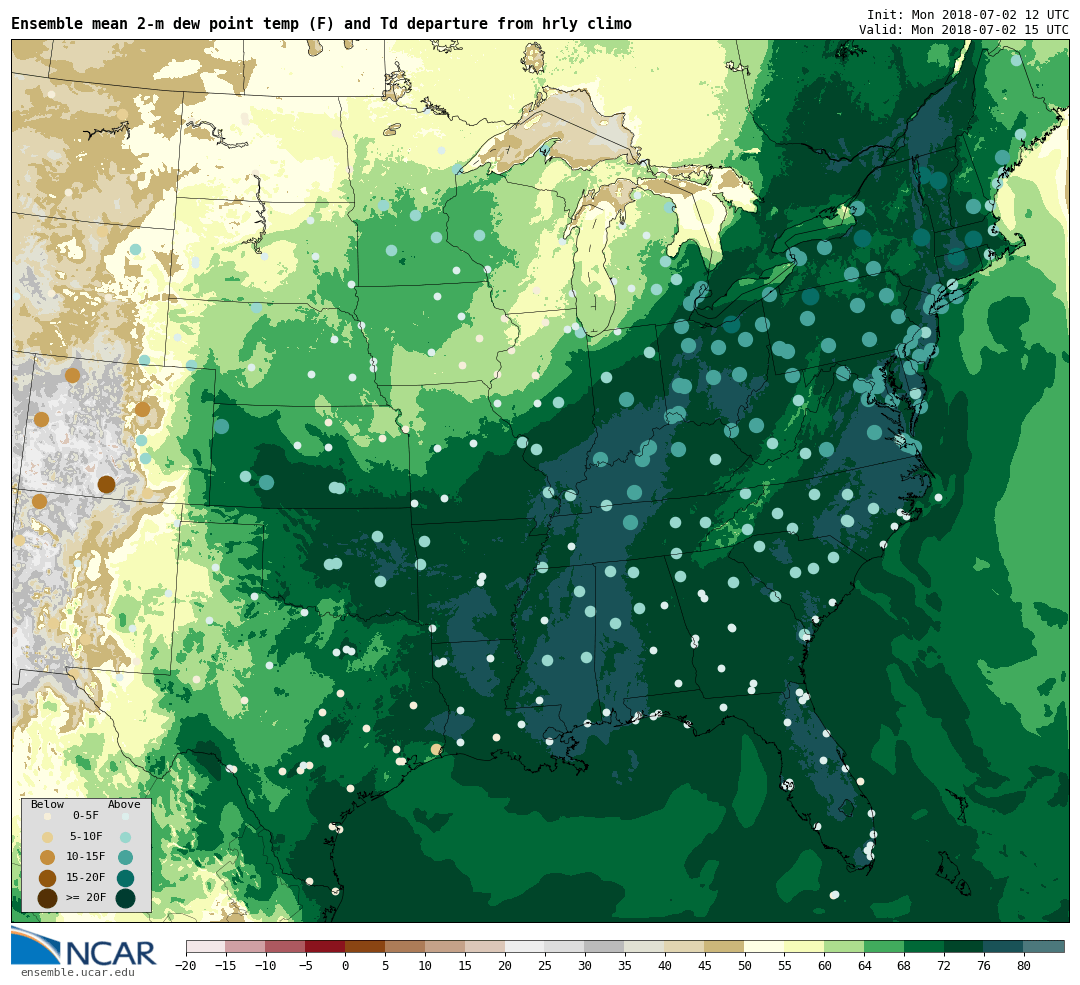Click the '80' colorbar tick label
1080x985 pixels.
[1024, 966]
